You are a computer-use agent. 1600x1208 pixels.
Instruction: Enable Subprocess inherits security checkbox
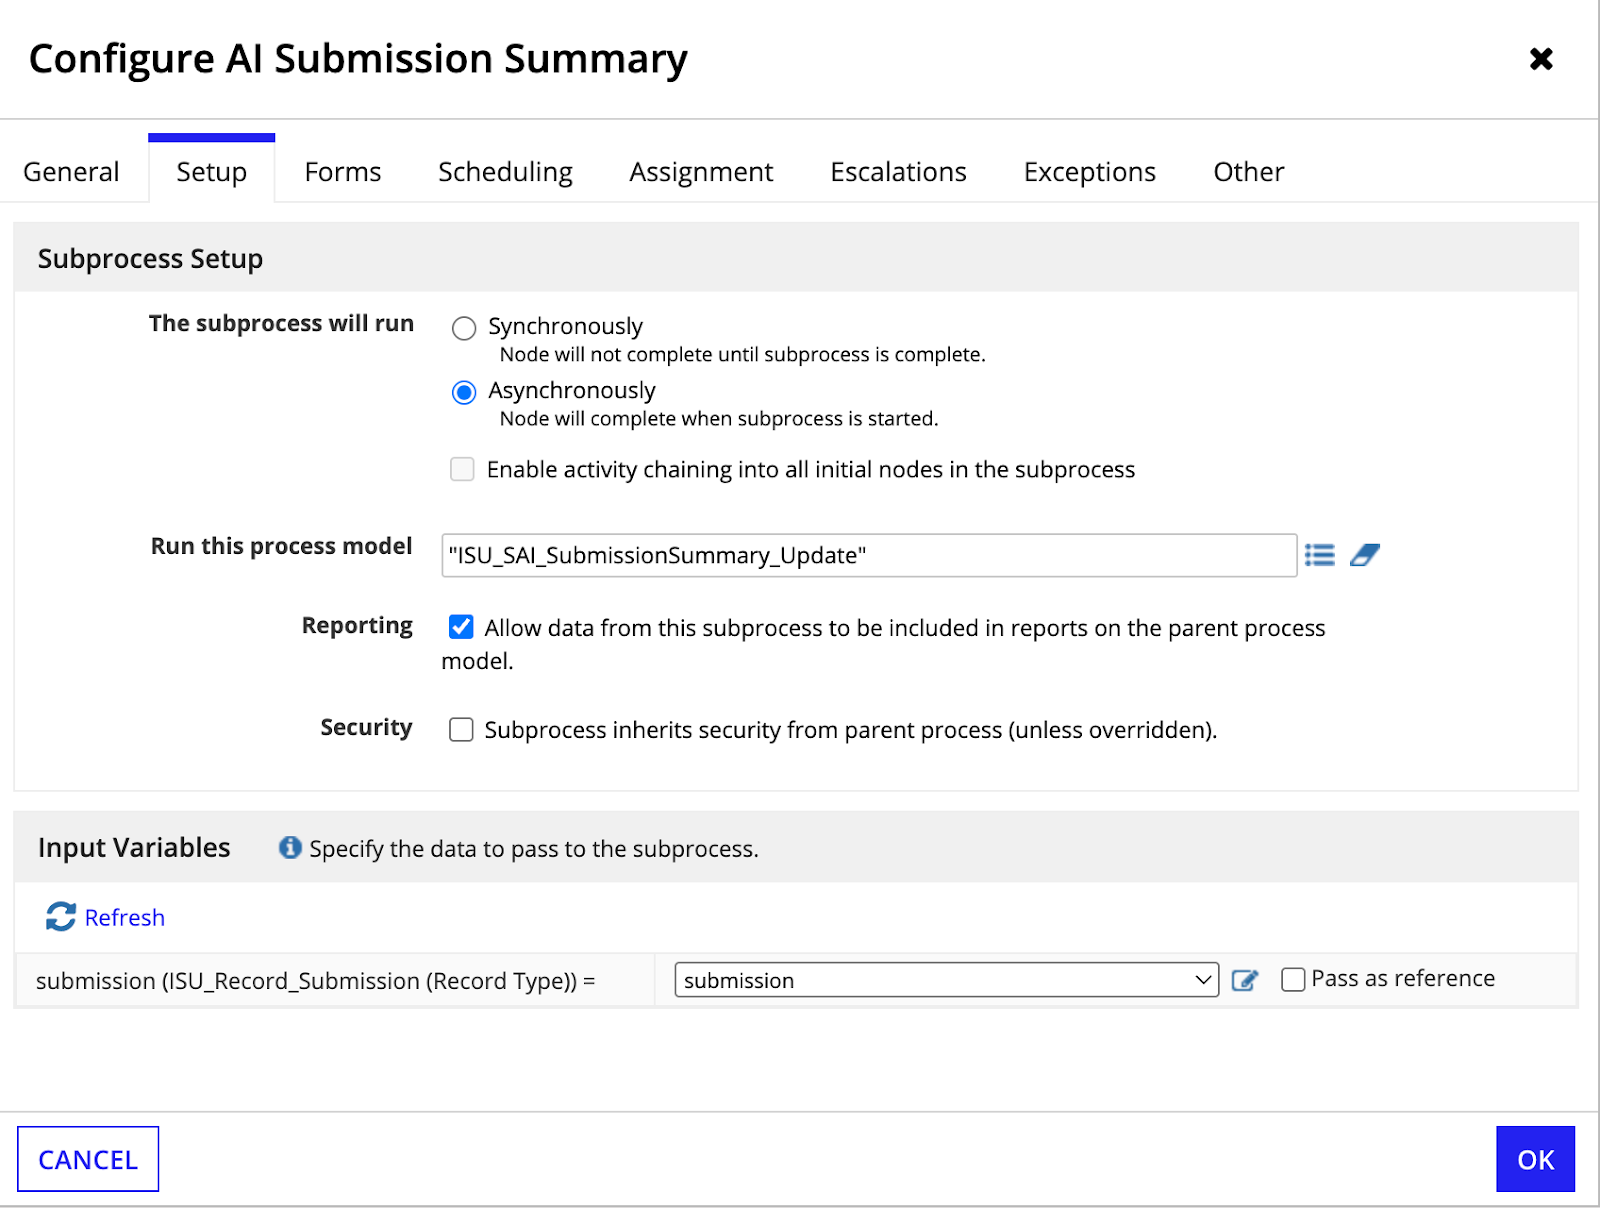pyautogui.click(x=461, y=730)
